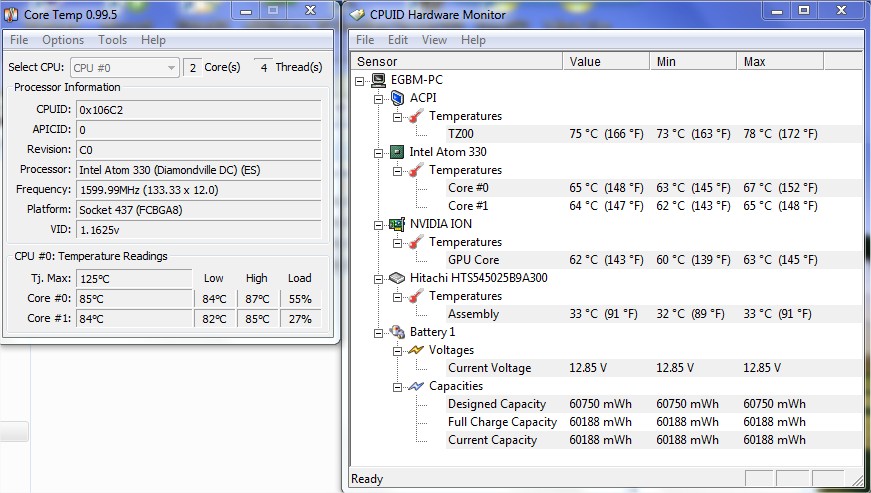Click the Core Temp title bar icon
This screenshot has width=871, height=493.
[11, 14]
